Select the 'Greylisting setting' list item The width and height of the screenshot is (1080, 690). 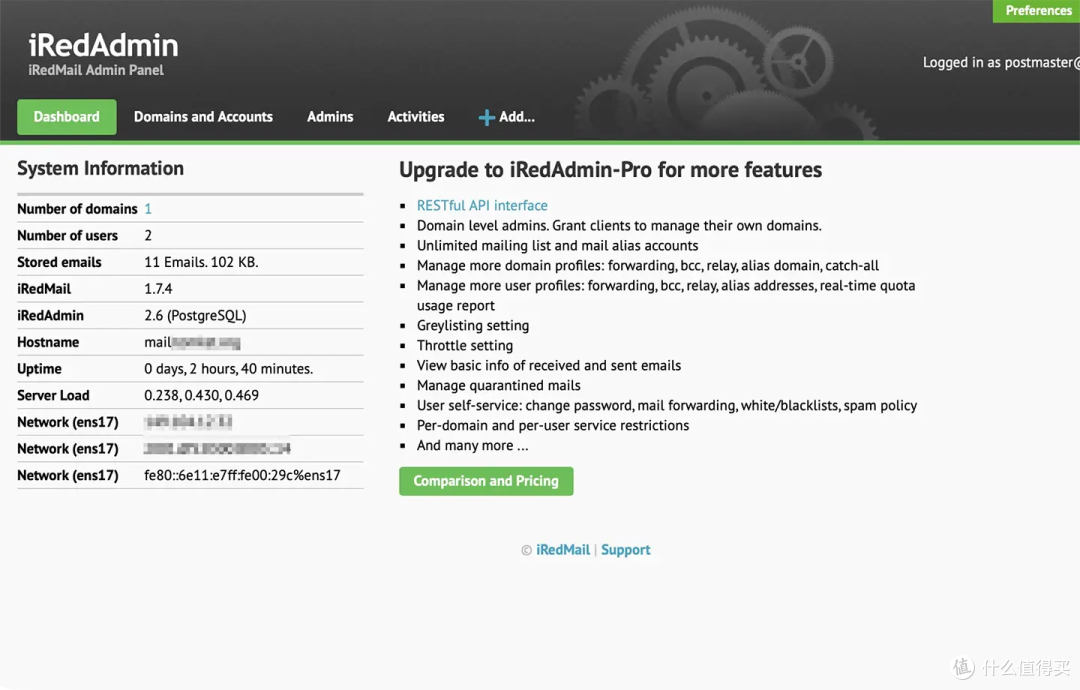click(472, 326)
